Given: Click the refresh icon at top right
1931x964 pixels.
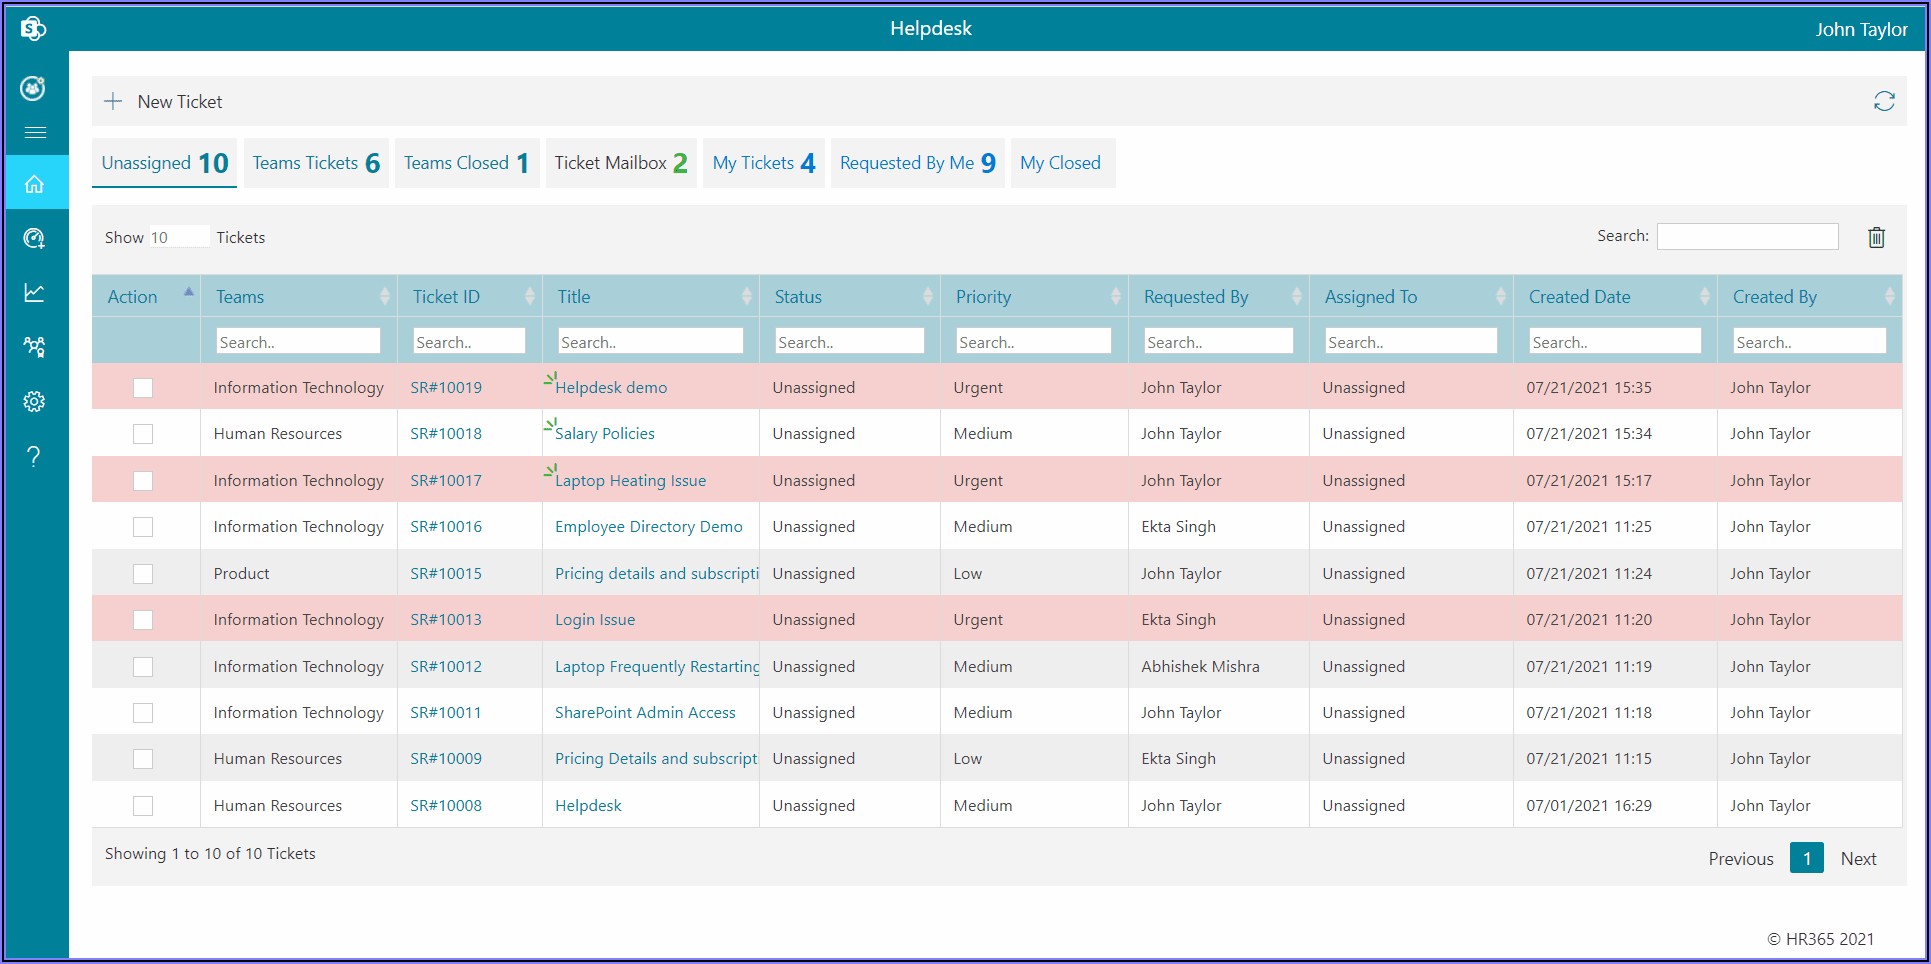Looking at the screenshot, I should pyautogui.click(x=1884, y=101).
